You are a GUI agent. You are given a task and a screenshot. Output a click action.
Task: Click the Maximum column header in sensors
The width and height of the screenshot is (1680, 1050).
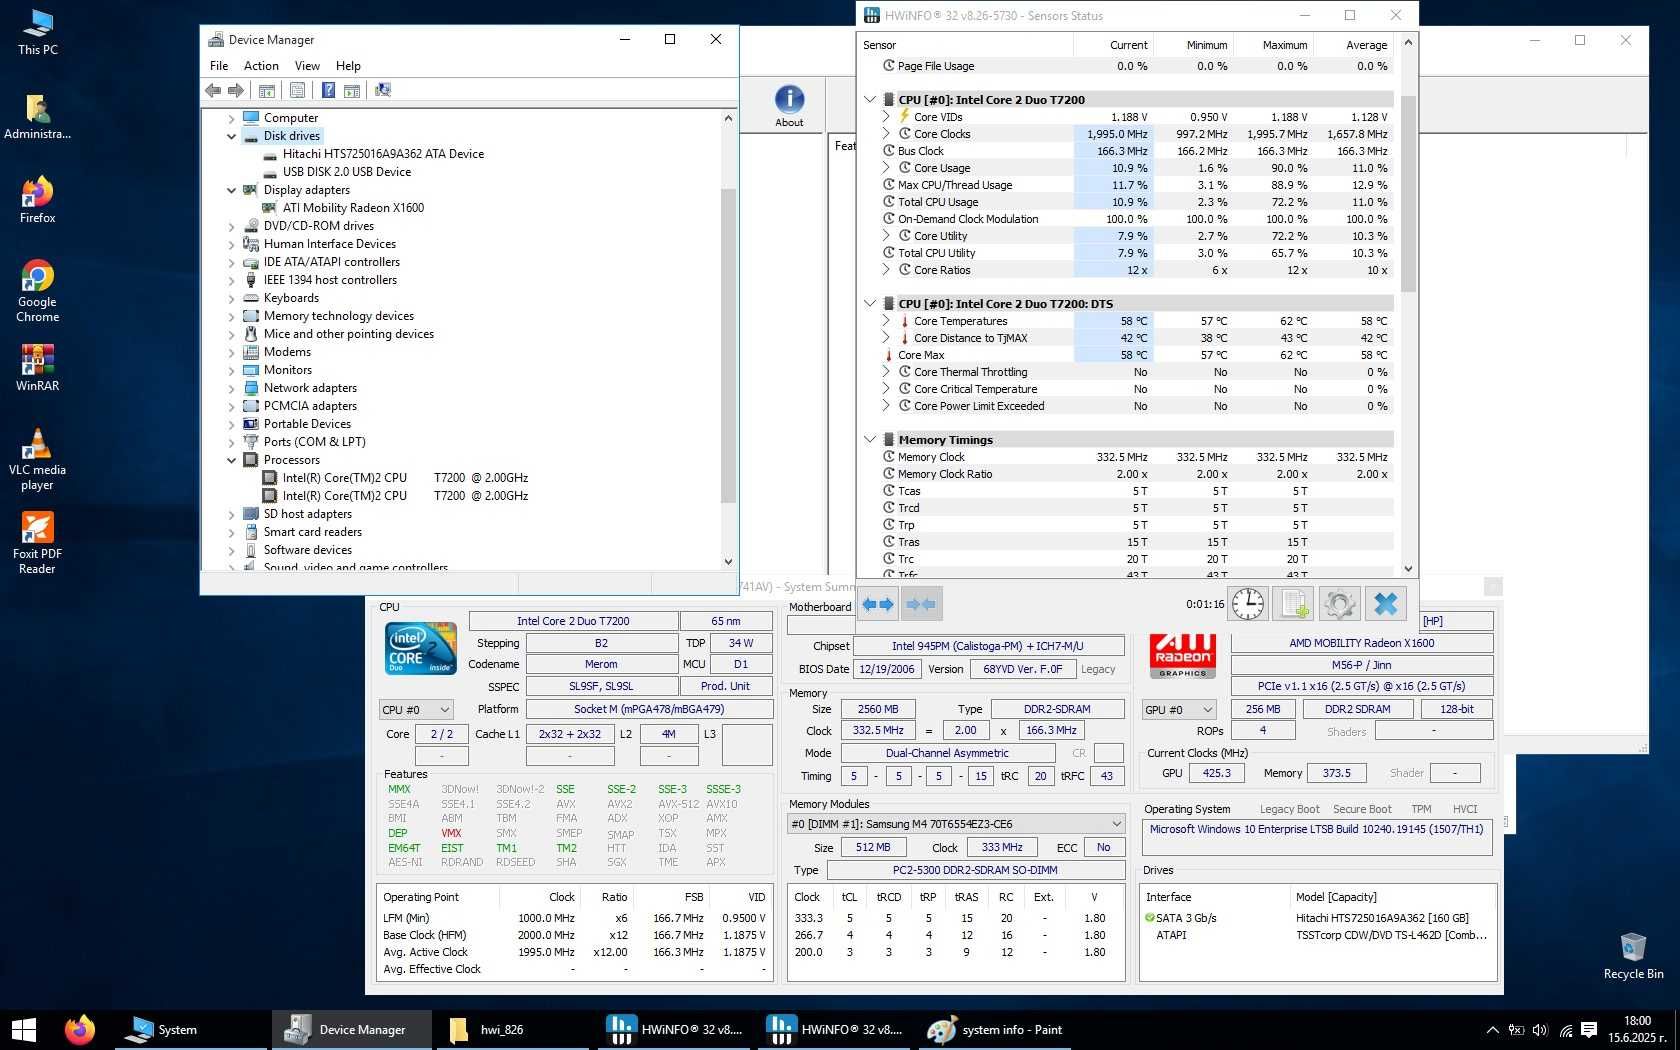(x=1274, y=45)
